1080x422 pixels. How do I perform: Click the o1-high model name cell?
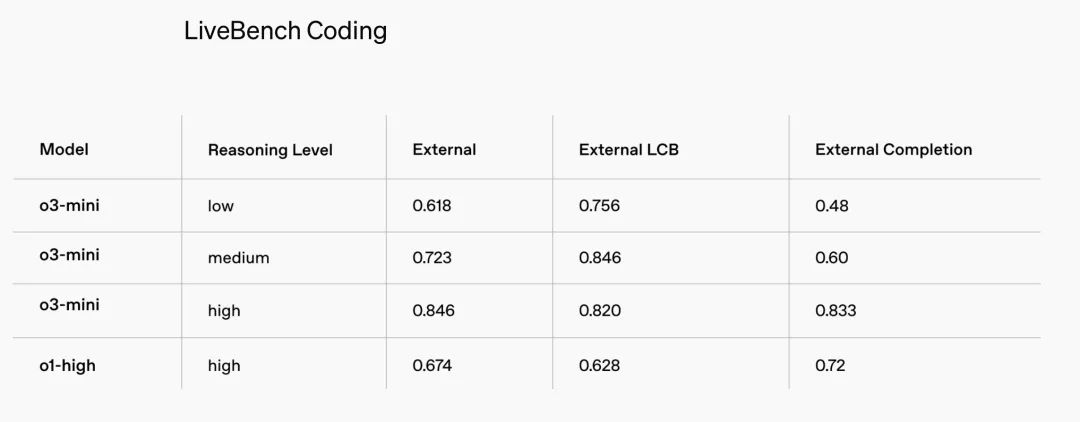68,365
